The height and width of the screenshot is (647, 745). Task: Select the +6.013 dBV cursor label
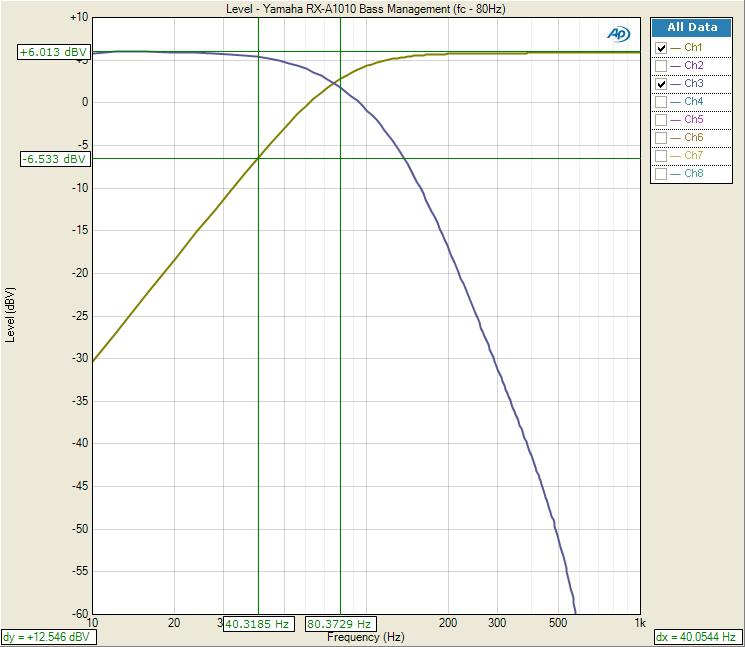tap(53, 52)
